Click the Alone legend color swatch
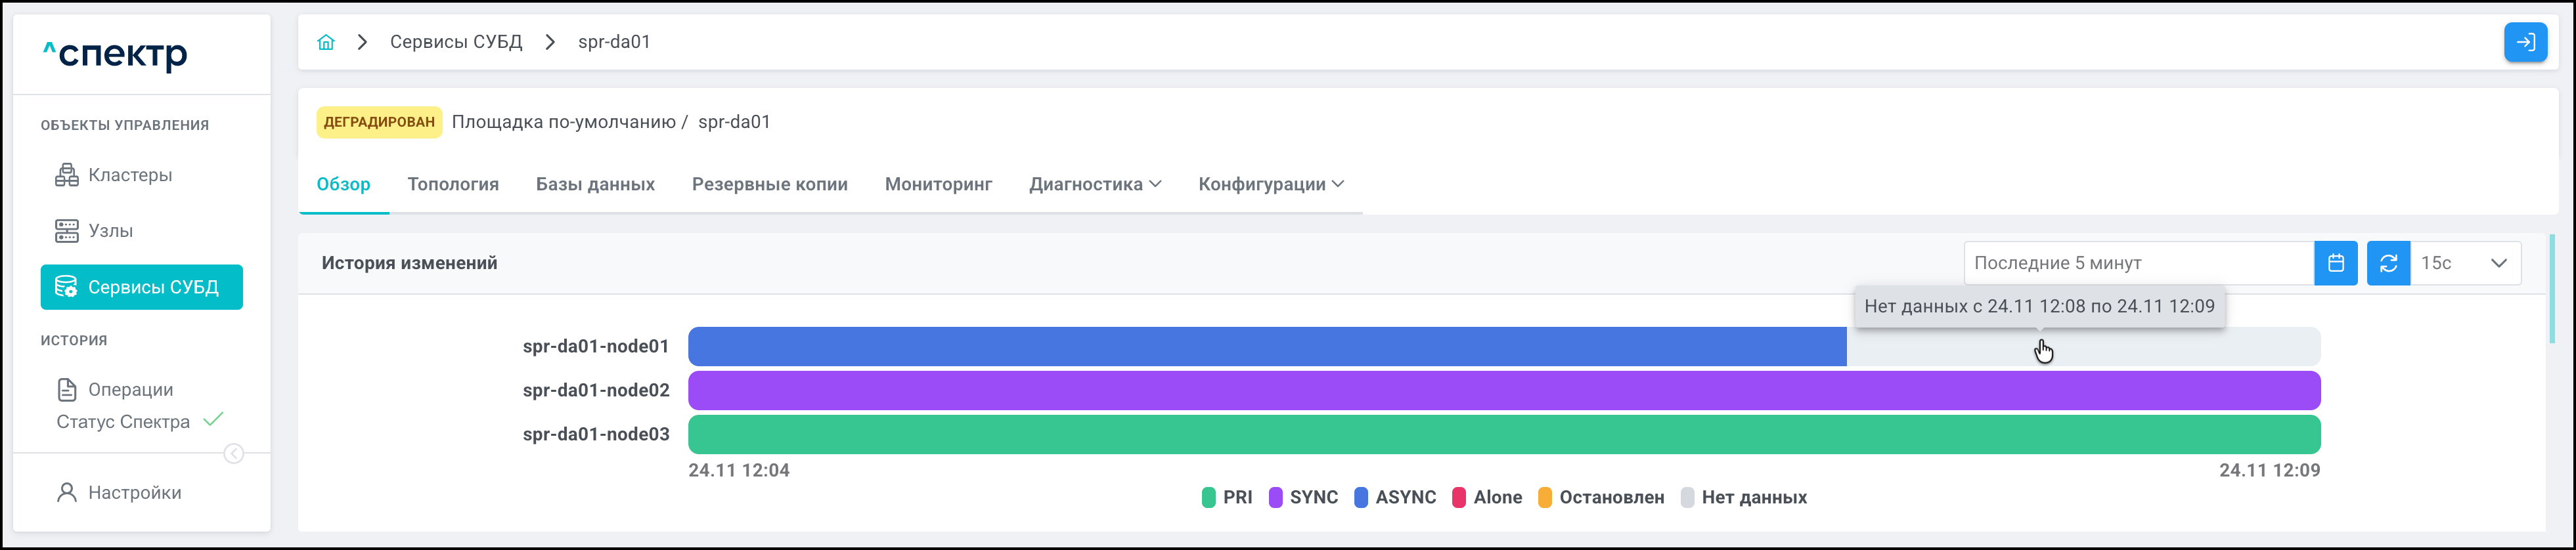 click(1459, 497)
